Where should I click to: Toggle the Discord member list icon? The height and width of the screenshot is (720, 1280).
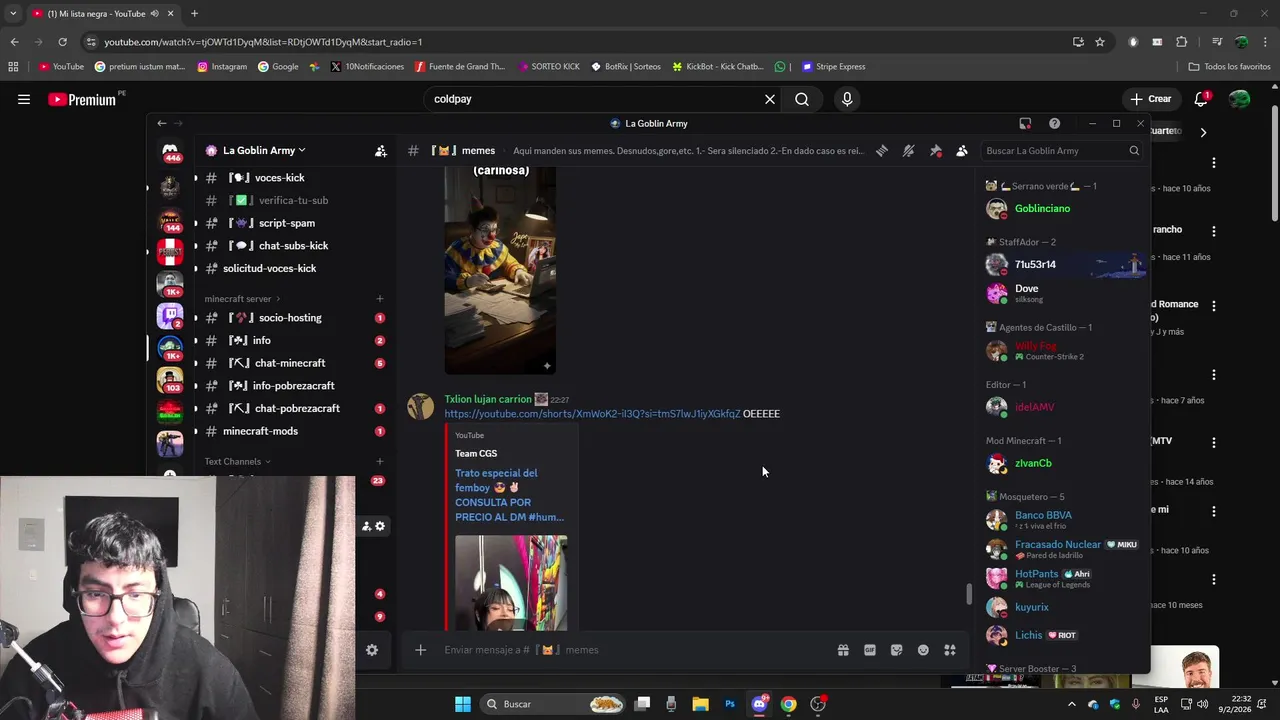pos(961,151)
